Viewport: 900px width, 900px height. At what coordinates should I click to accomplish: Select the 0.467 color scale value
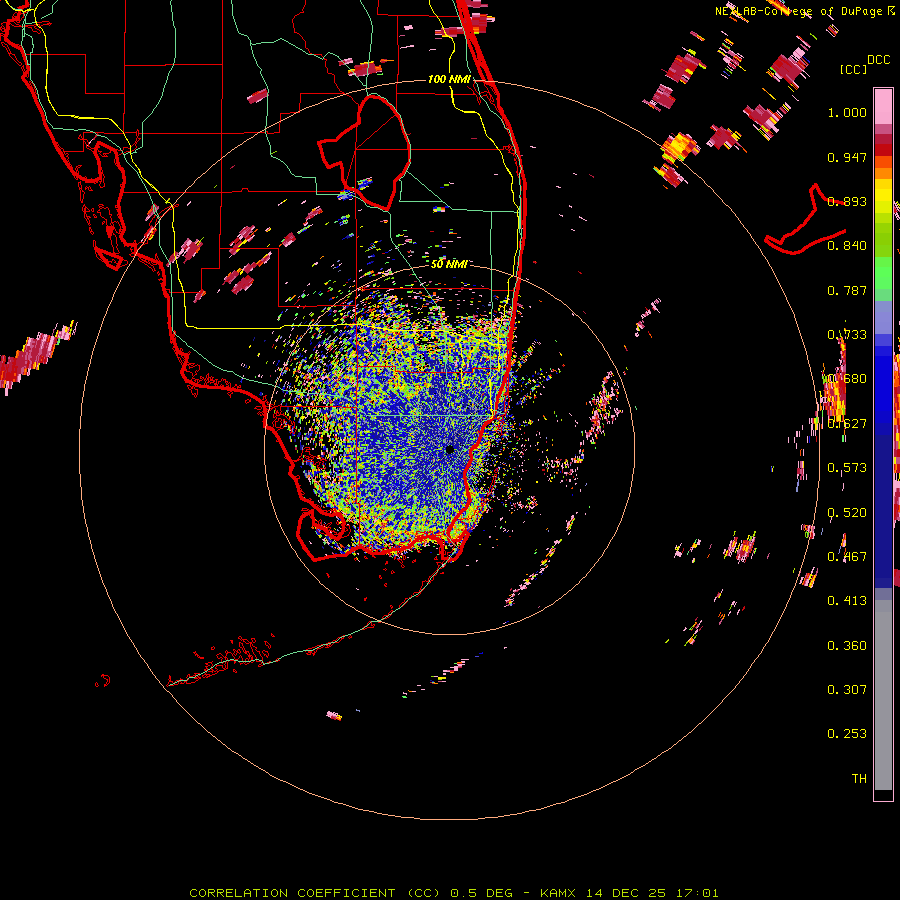847,557
